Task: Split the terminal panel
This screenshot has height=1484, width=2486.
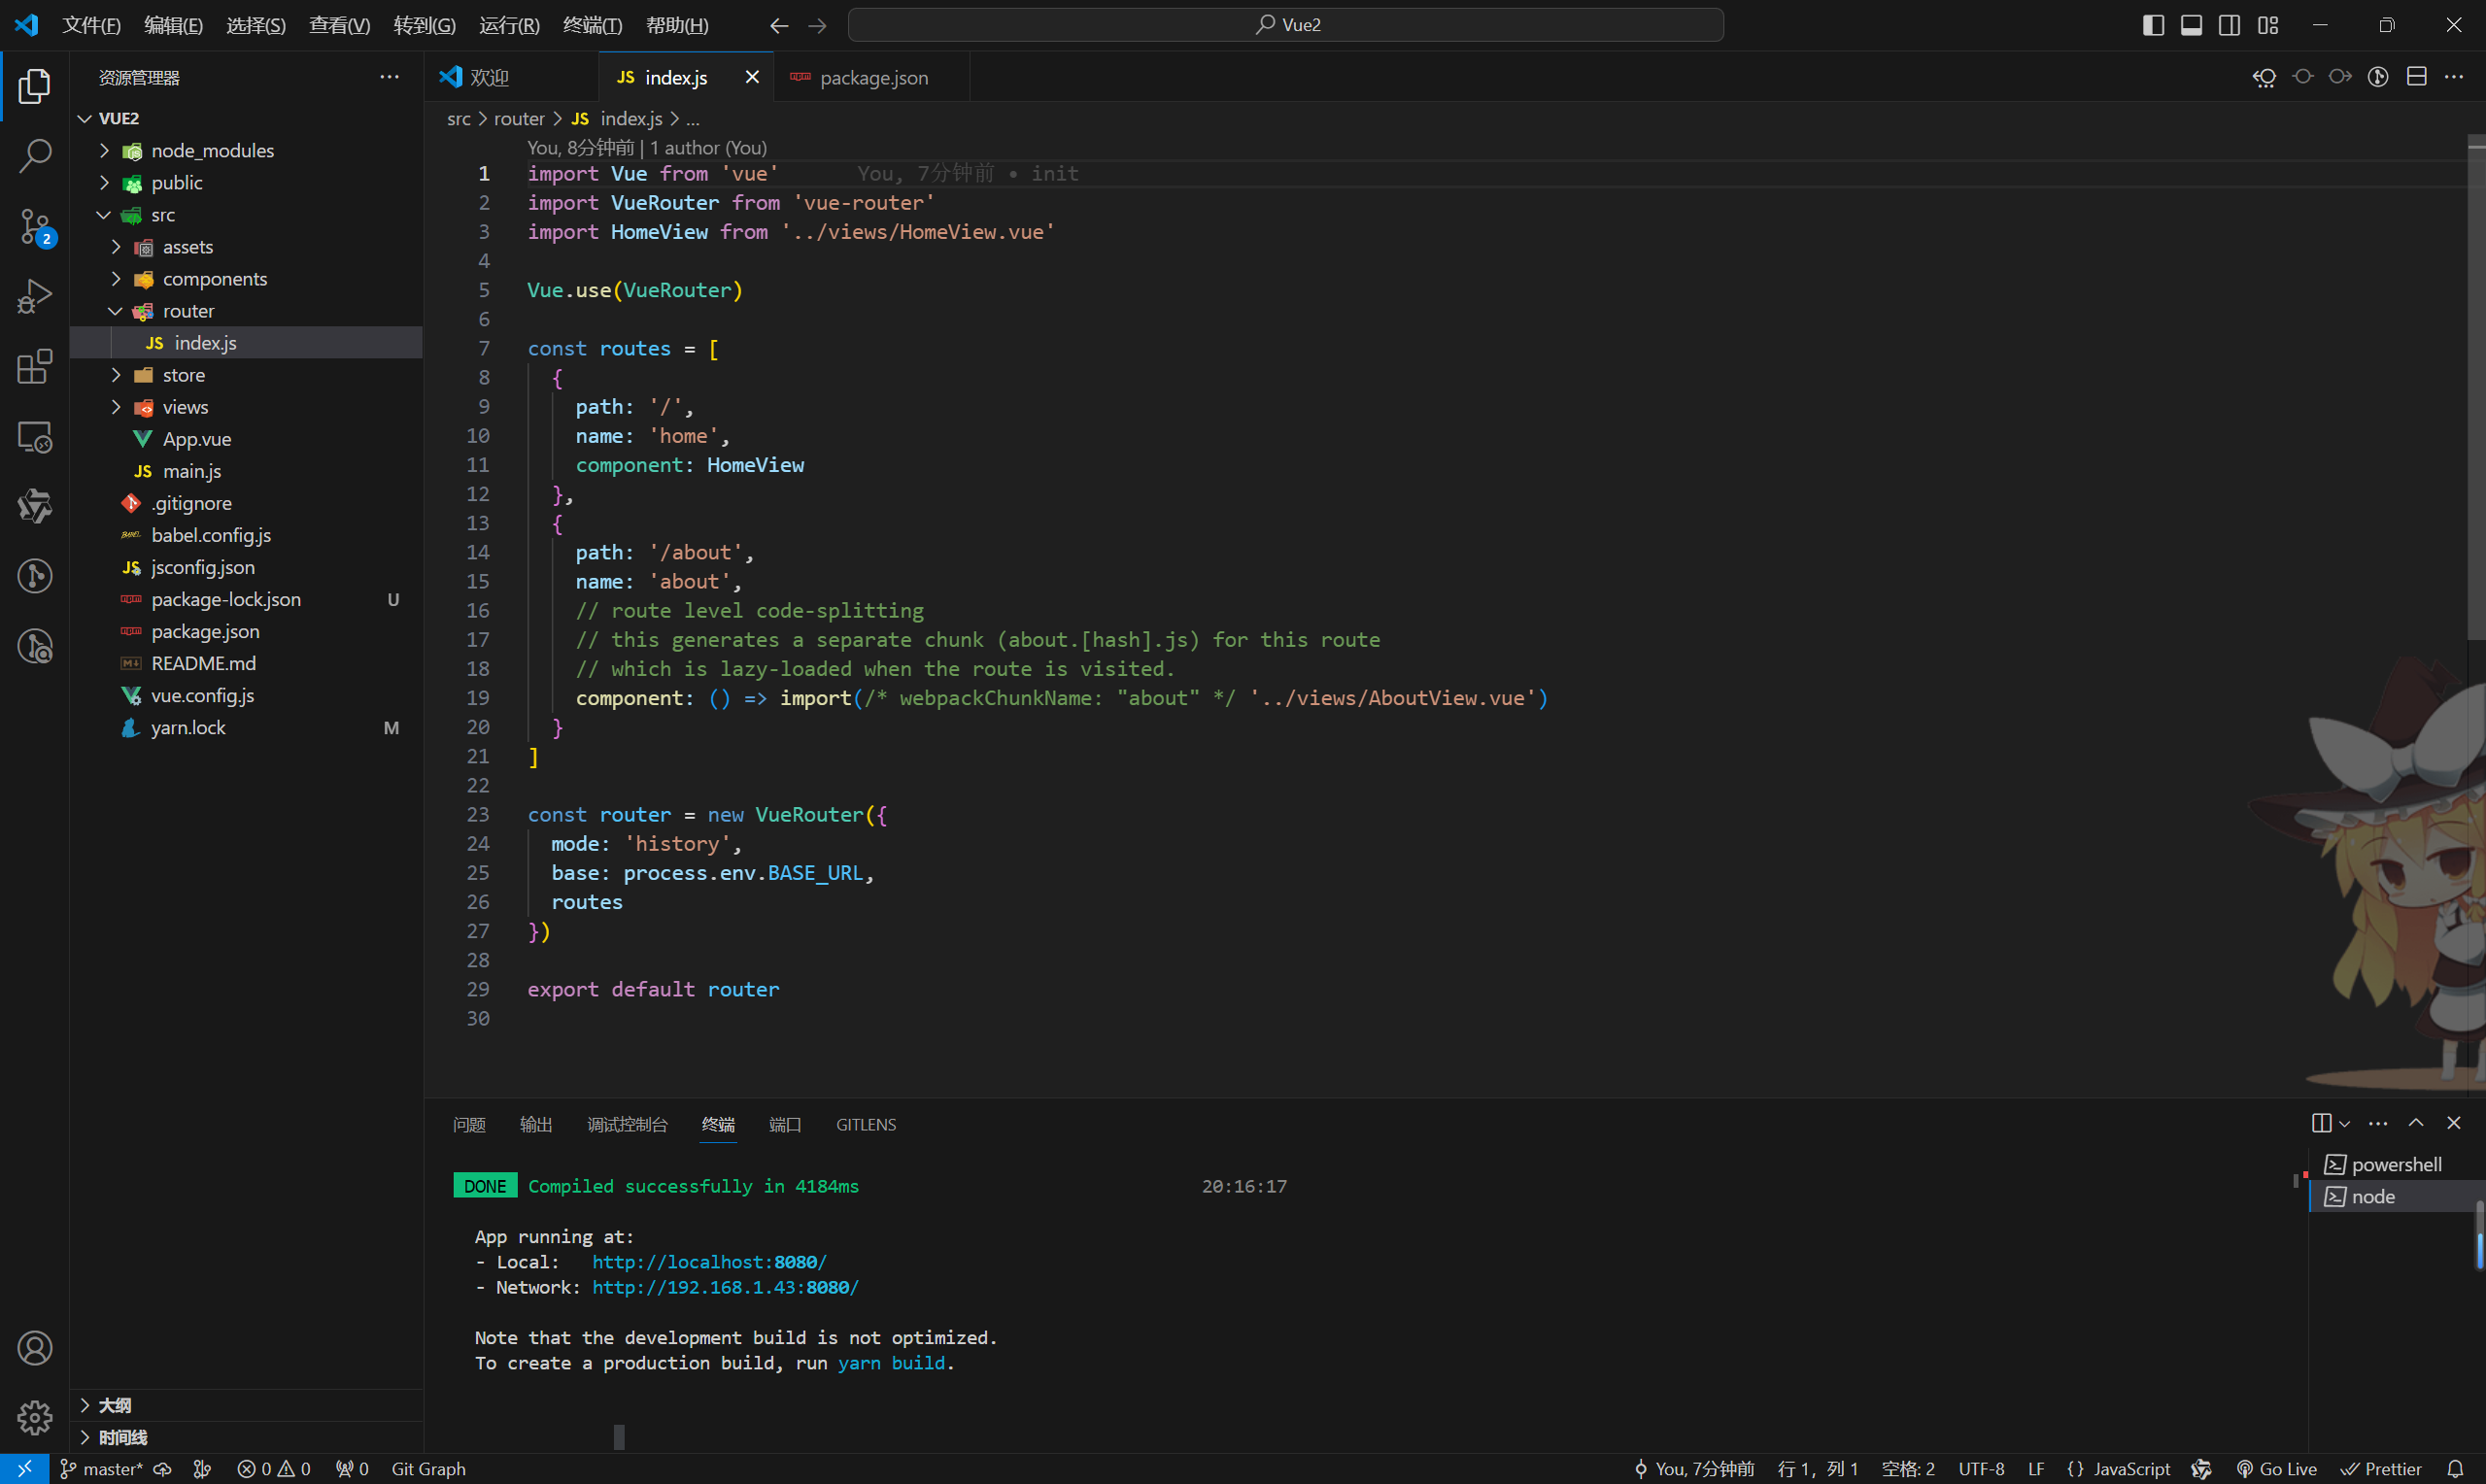Action: point(2322,1123)
